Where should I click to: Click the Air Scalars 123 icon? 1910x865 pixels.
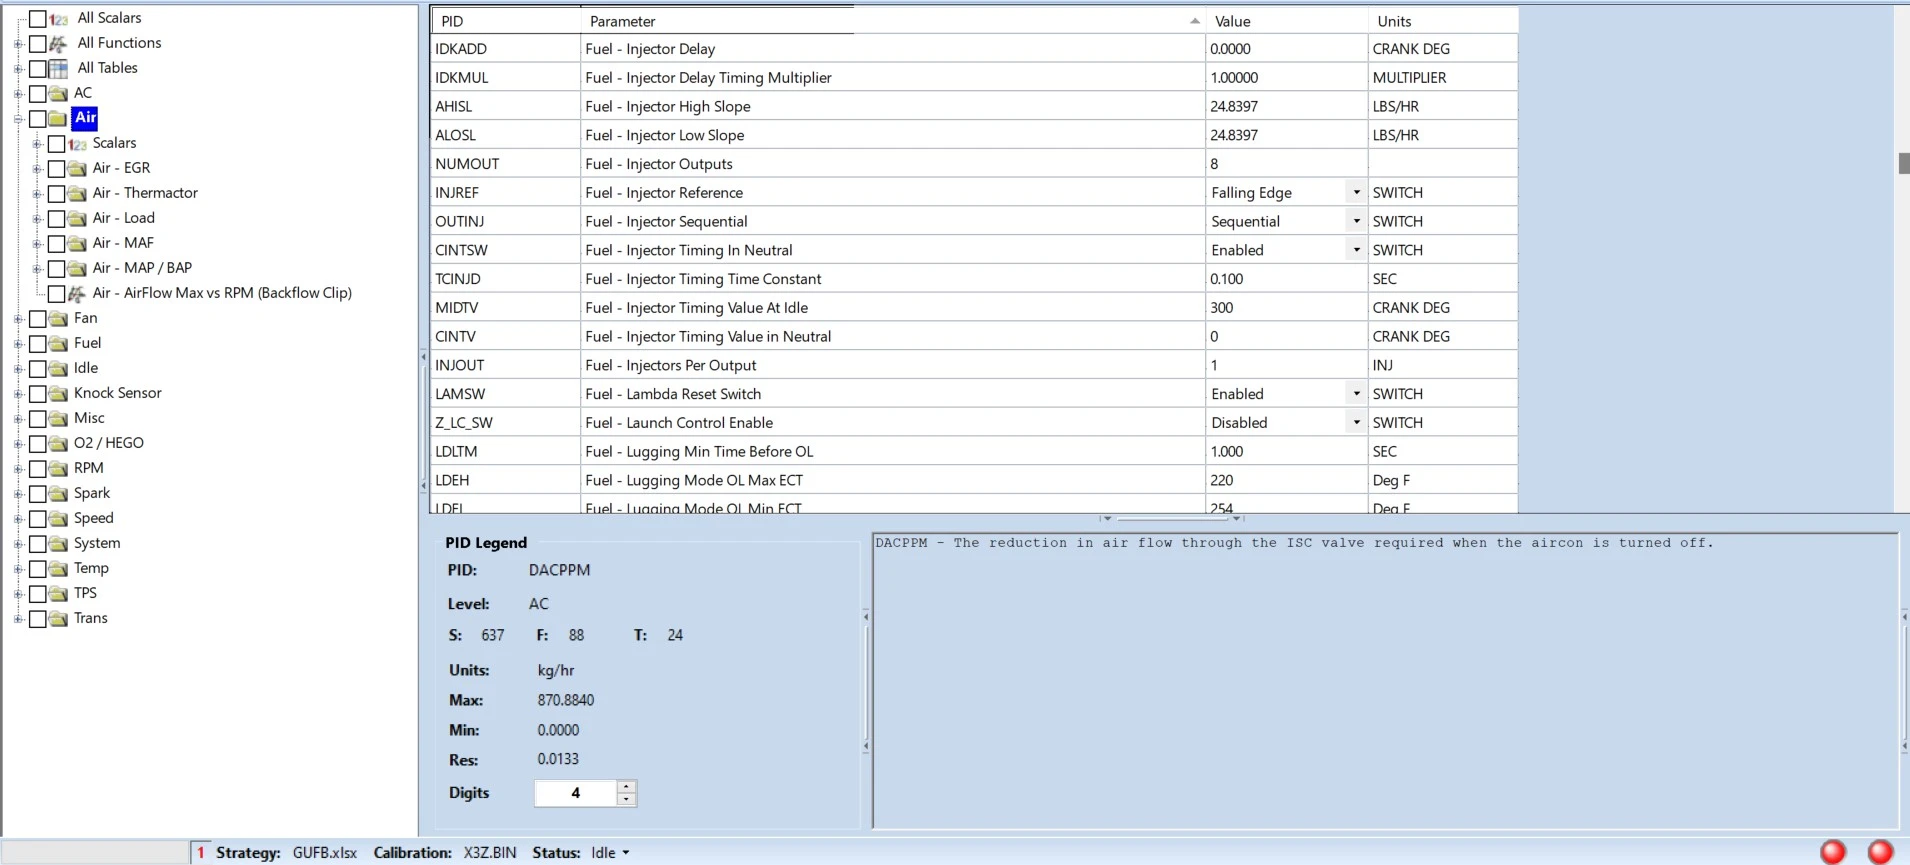click(78, 144)
